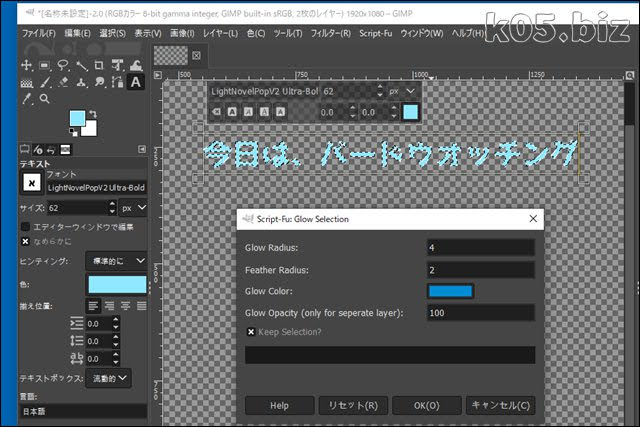This screenshot has width=640, height=427.
Task: Open the ウィンドウ(W) menu
Action: pyautogui.click(x=422, y=33)
